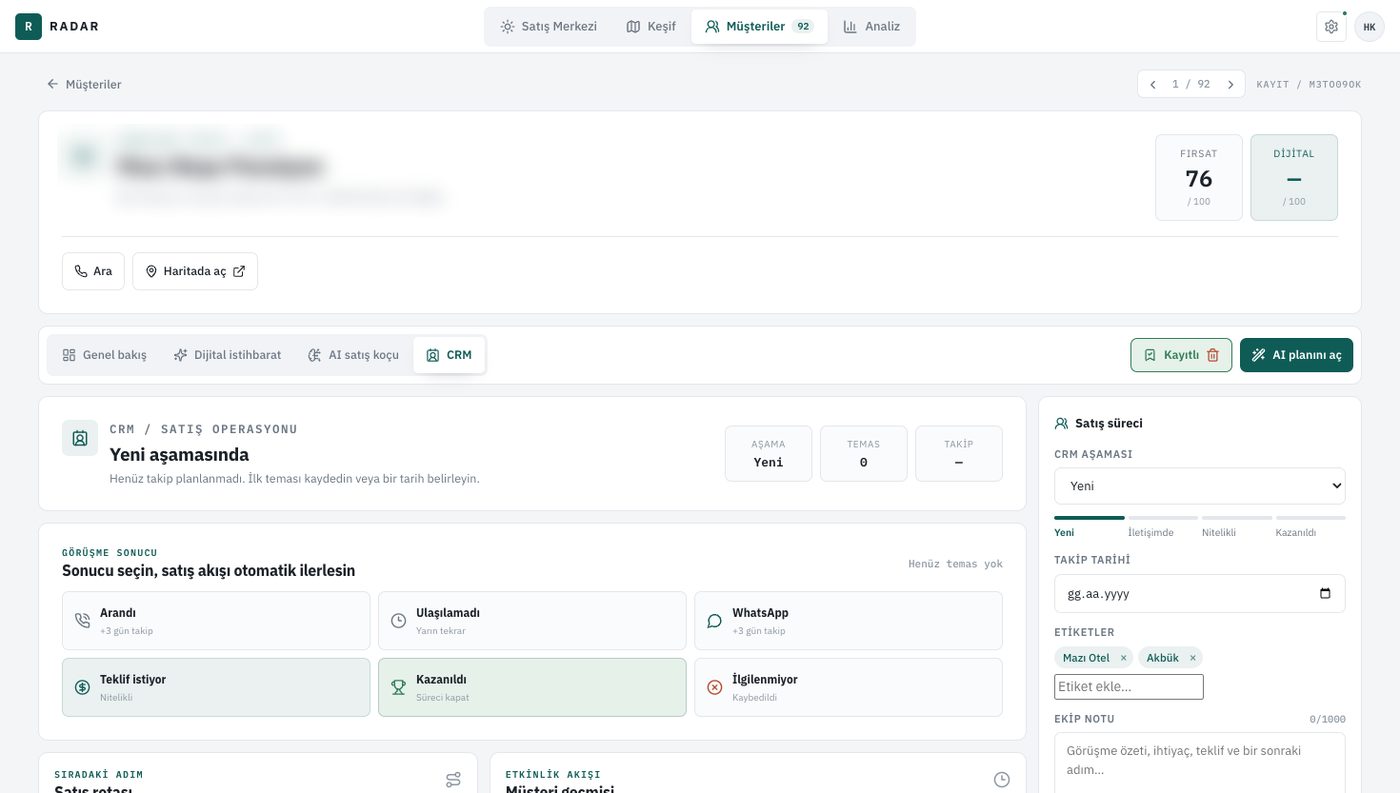Click the Etiket ekle input
The height and width of the screenshot is (793, 1400).
point(1129,687)
